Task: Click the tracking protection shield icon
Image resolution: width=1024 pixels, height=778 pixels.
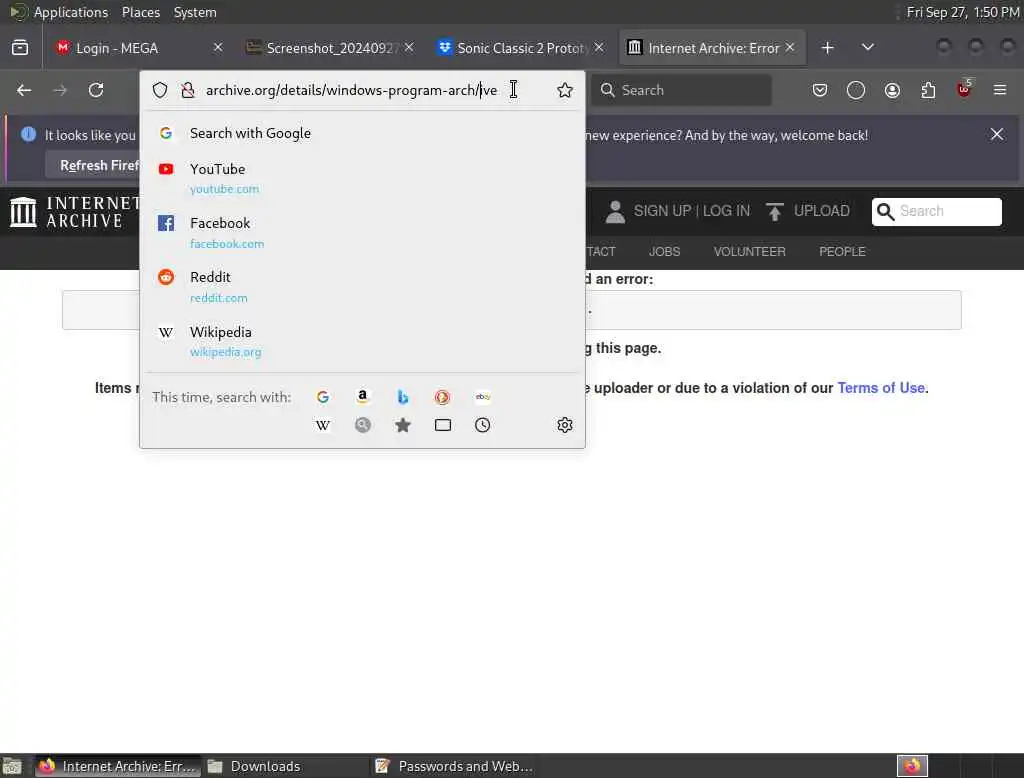Action: pyautogui.click(x=160, y=90)
